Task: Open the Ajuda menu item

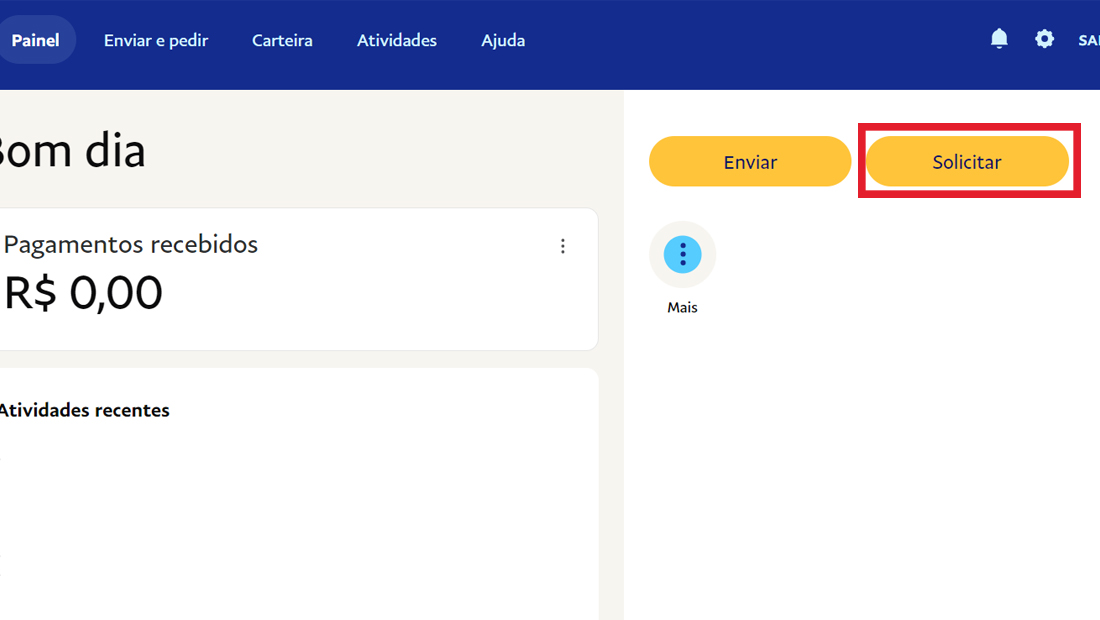Action: click(x=503, y=41)
